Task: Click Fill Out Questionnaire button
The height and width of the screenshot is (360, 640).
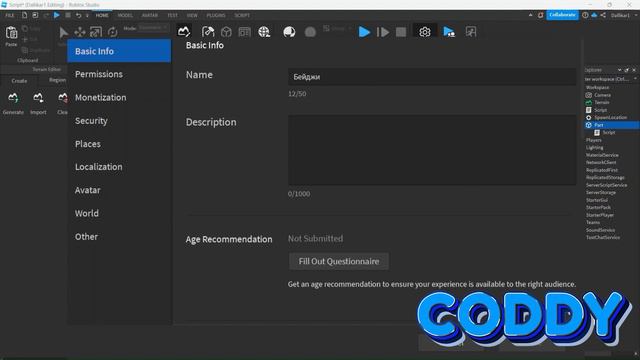Action: coord(339,261)
